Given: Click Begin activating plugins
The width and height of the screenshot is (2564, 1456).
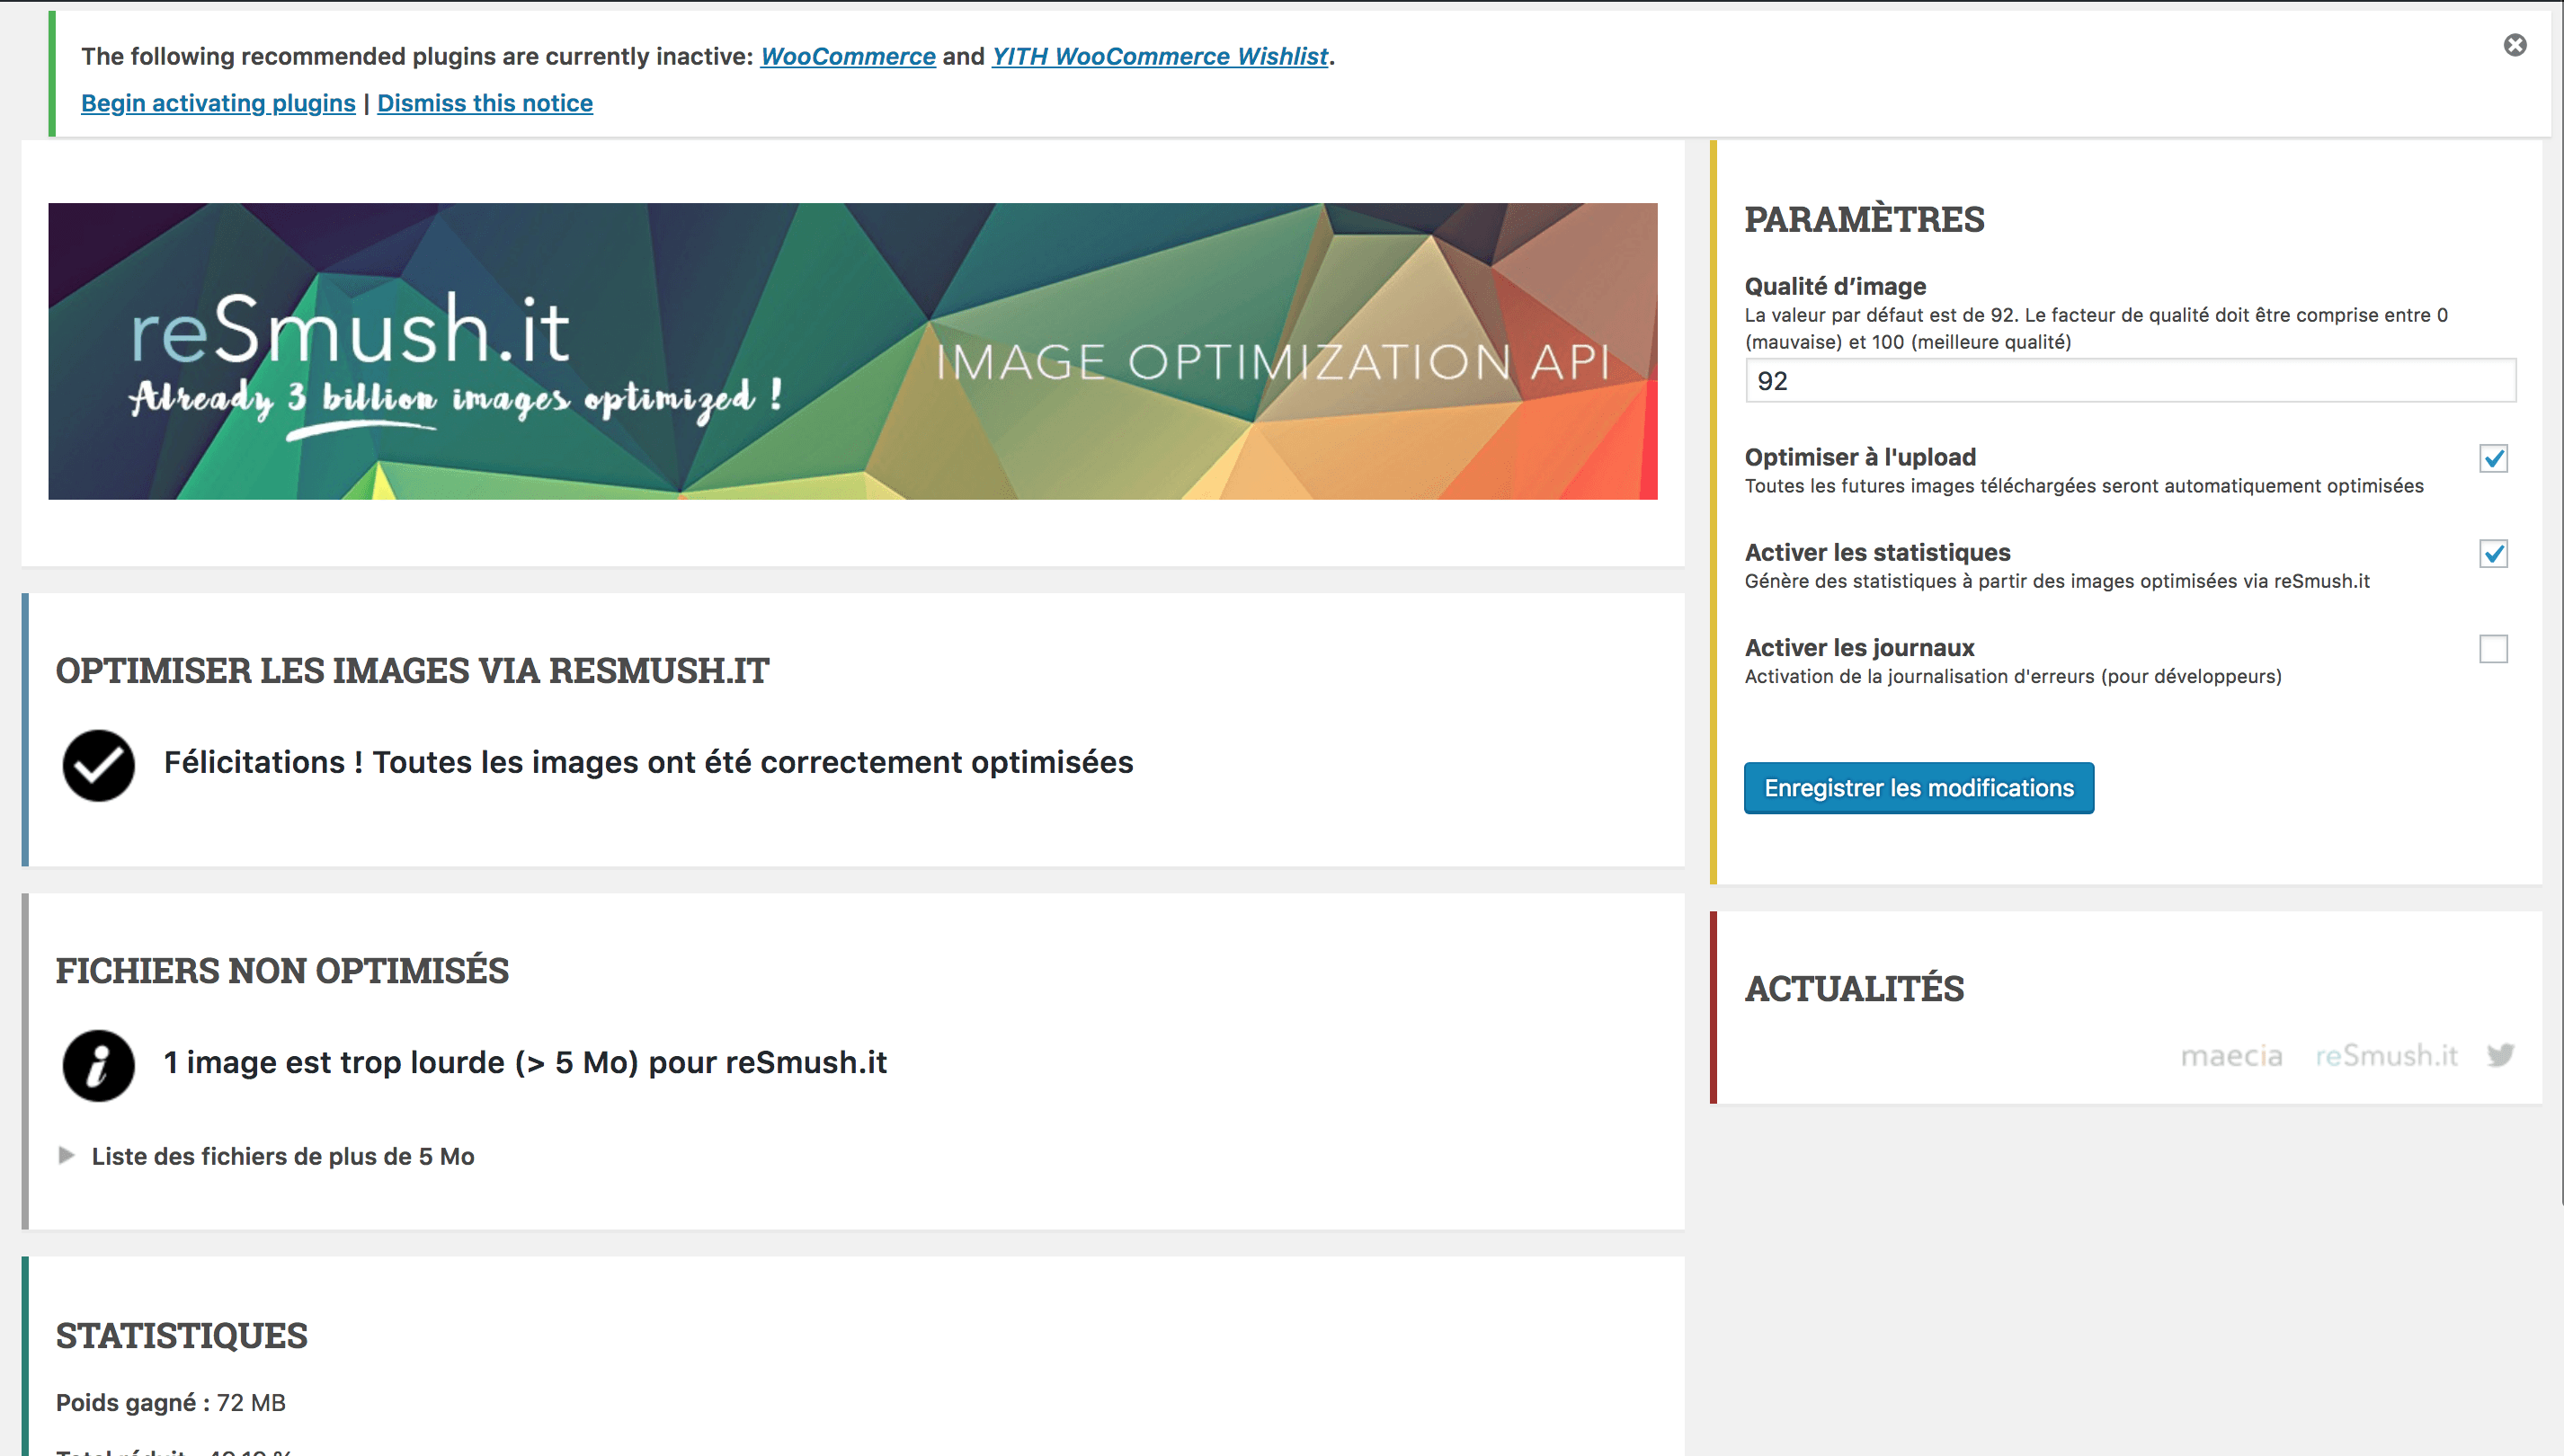Looking at the screenshot, I should (218, 103).
